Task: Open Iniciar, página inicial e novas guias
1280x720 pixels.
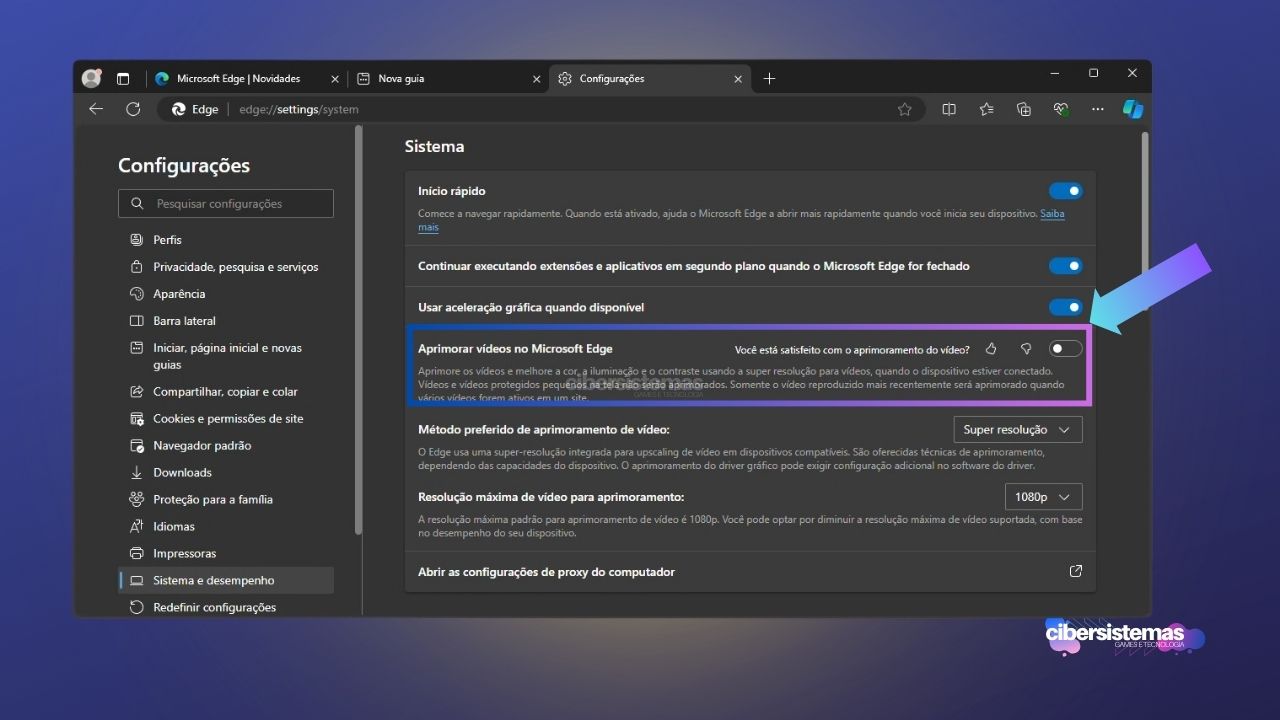Action: tap(226, 356)
